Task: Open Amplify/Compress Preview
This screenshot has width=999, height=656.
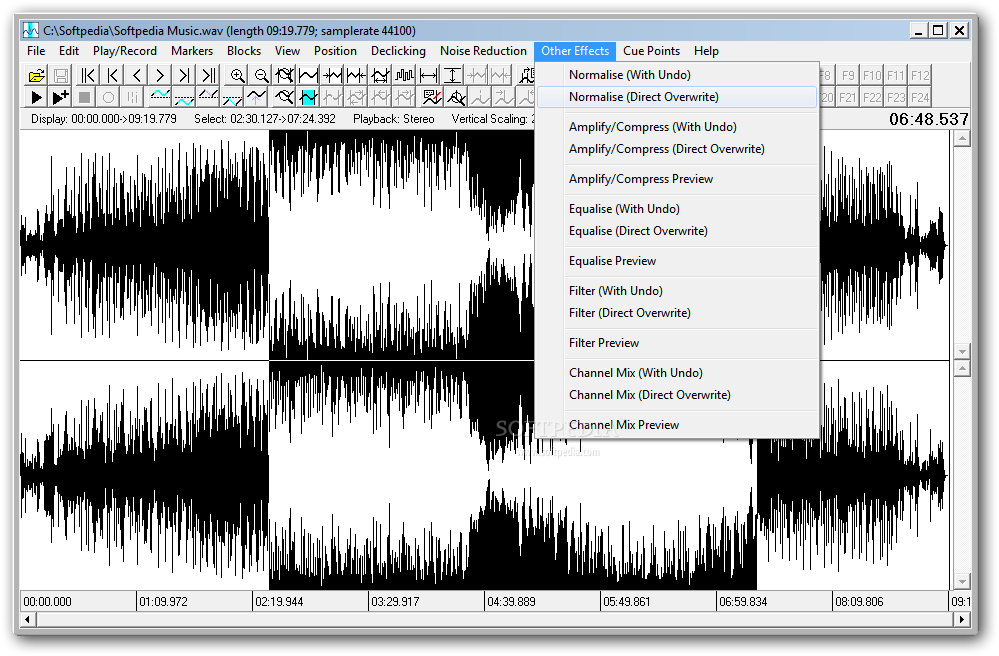Action: pos(677,179)
